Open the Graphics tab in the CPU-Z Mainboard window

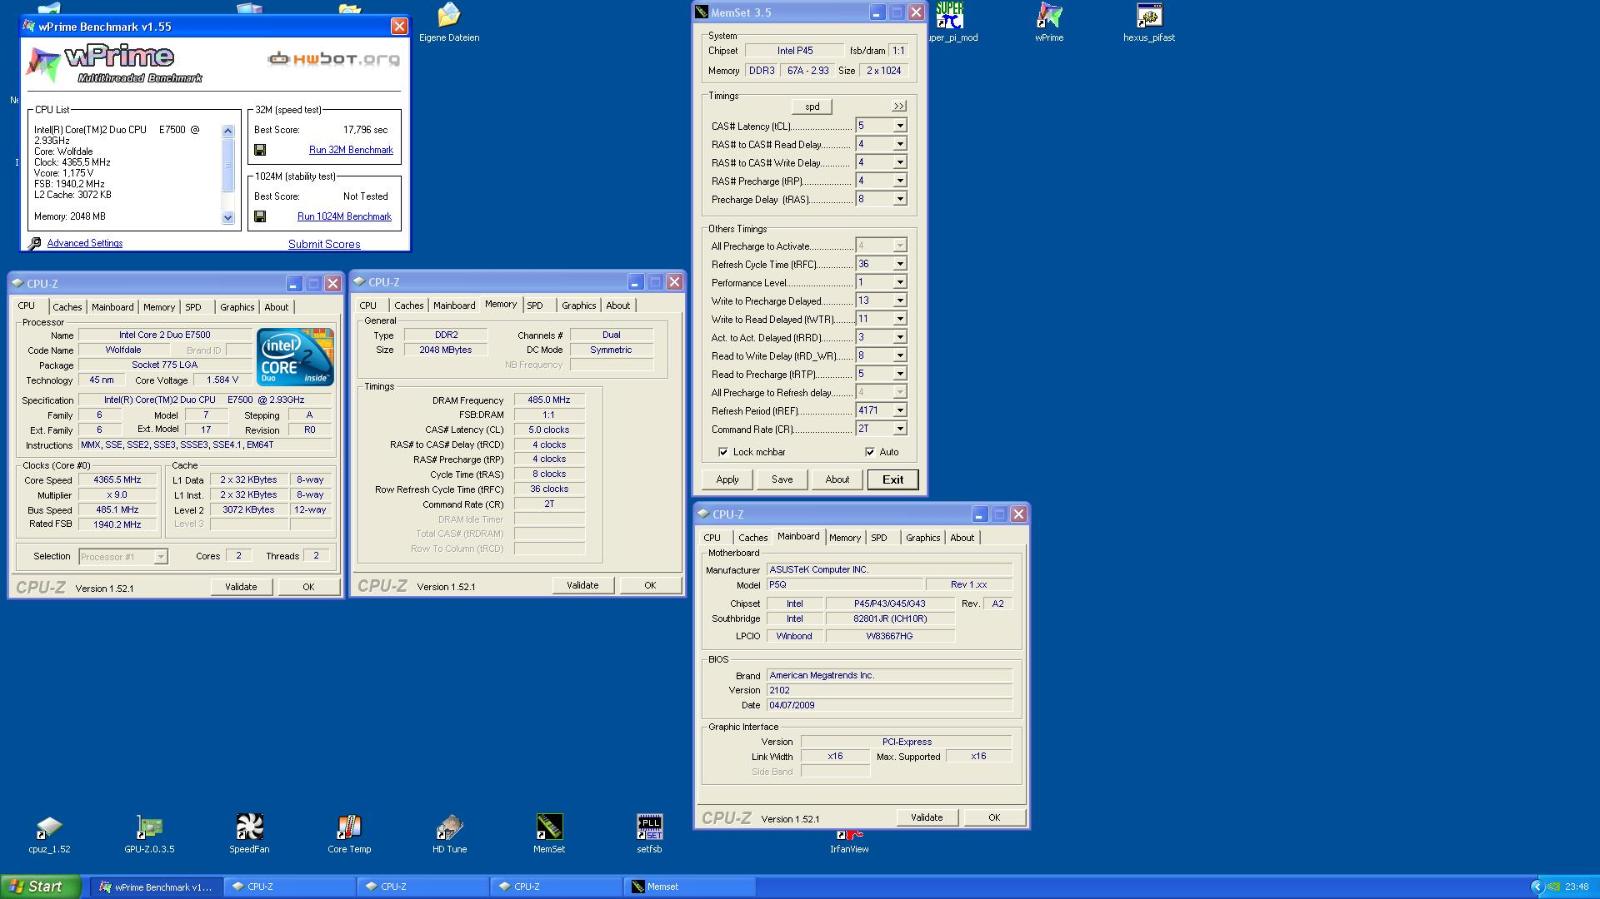pyautogui.click(x=923, y=538)
